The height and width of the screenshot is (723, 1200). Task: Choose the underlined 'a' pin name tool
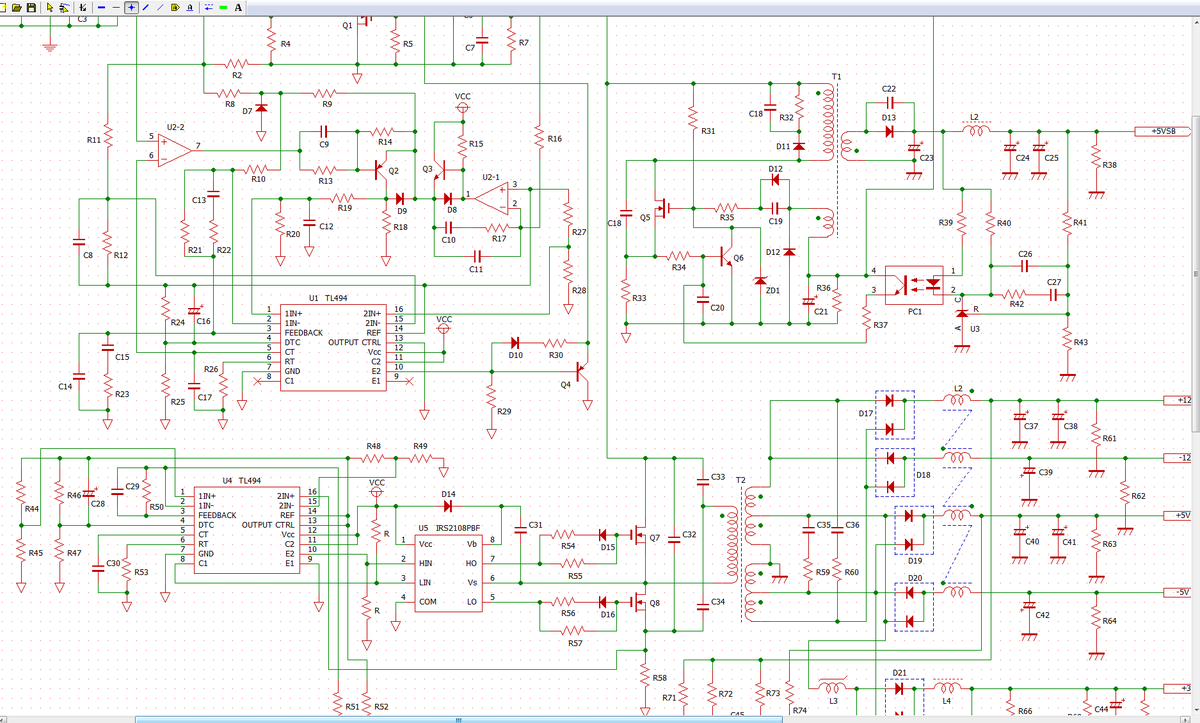coord(190,7)
